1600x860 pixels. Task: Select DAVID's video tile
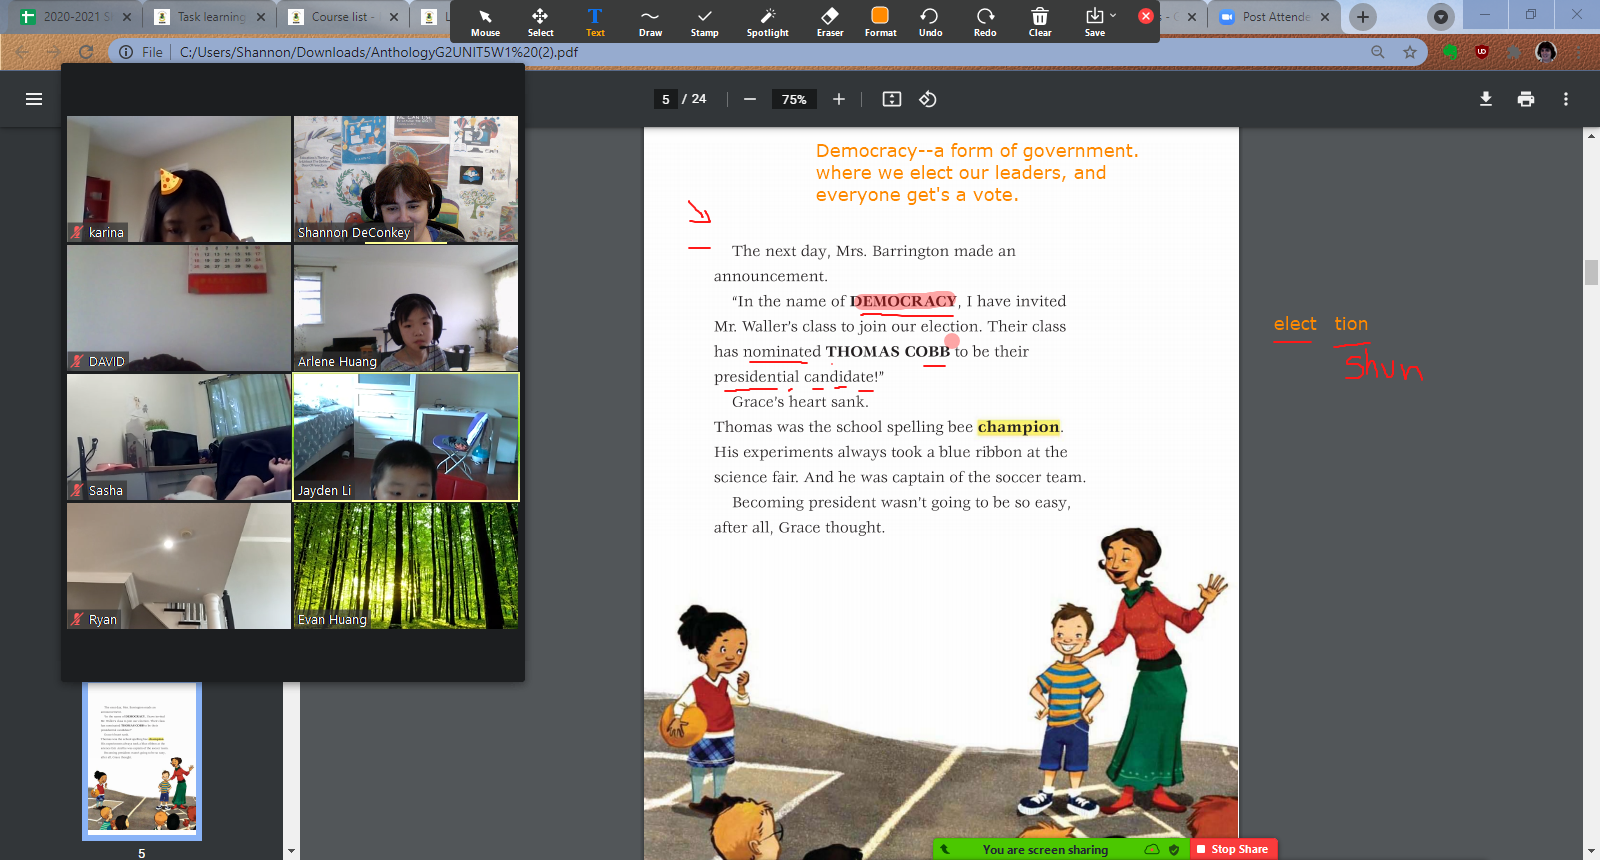(x=179, y=308)
